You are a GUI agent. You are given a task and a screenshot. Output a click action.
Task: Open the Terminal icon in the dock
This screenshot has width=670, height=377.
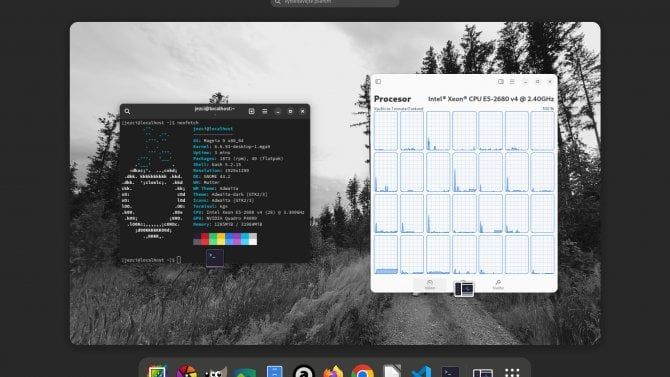[x=450, y=371]
